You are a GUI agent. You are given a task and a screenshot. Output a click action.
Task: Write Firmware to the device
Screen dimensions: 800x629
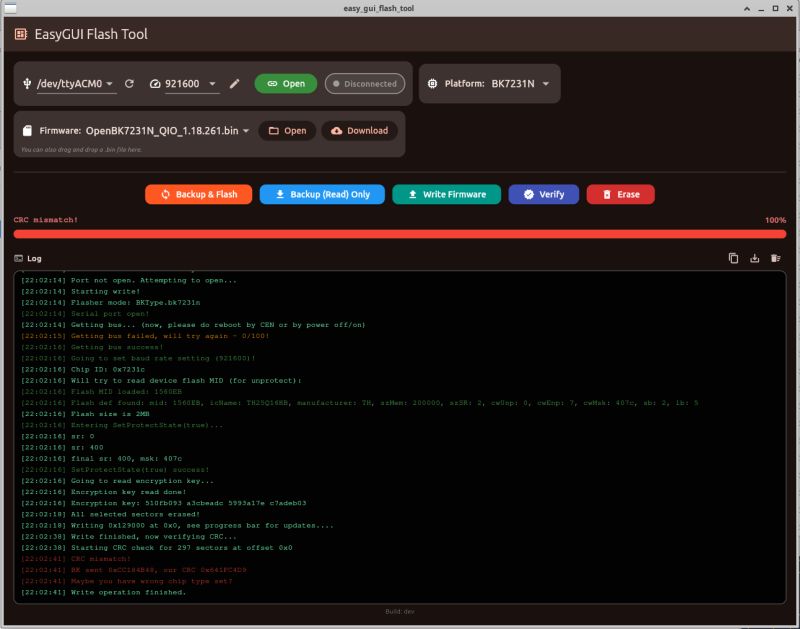(447, 195)
